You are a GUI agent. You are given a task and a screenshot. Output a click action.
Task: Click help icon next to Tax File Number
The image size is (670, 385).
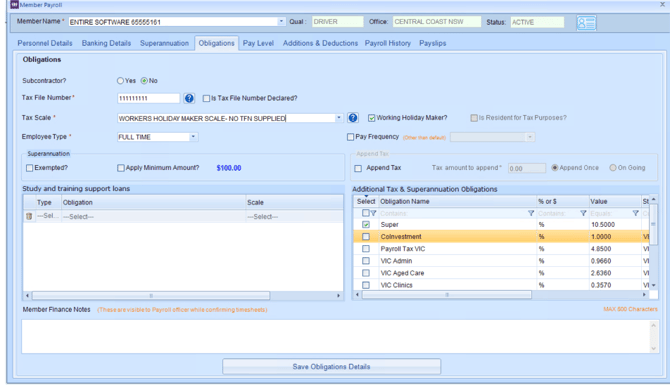point(189,98)
